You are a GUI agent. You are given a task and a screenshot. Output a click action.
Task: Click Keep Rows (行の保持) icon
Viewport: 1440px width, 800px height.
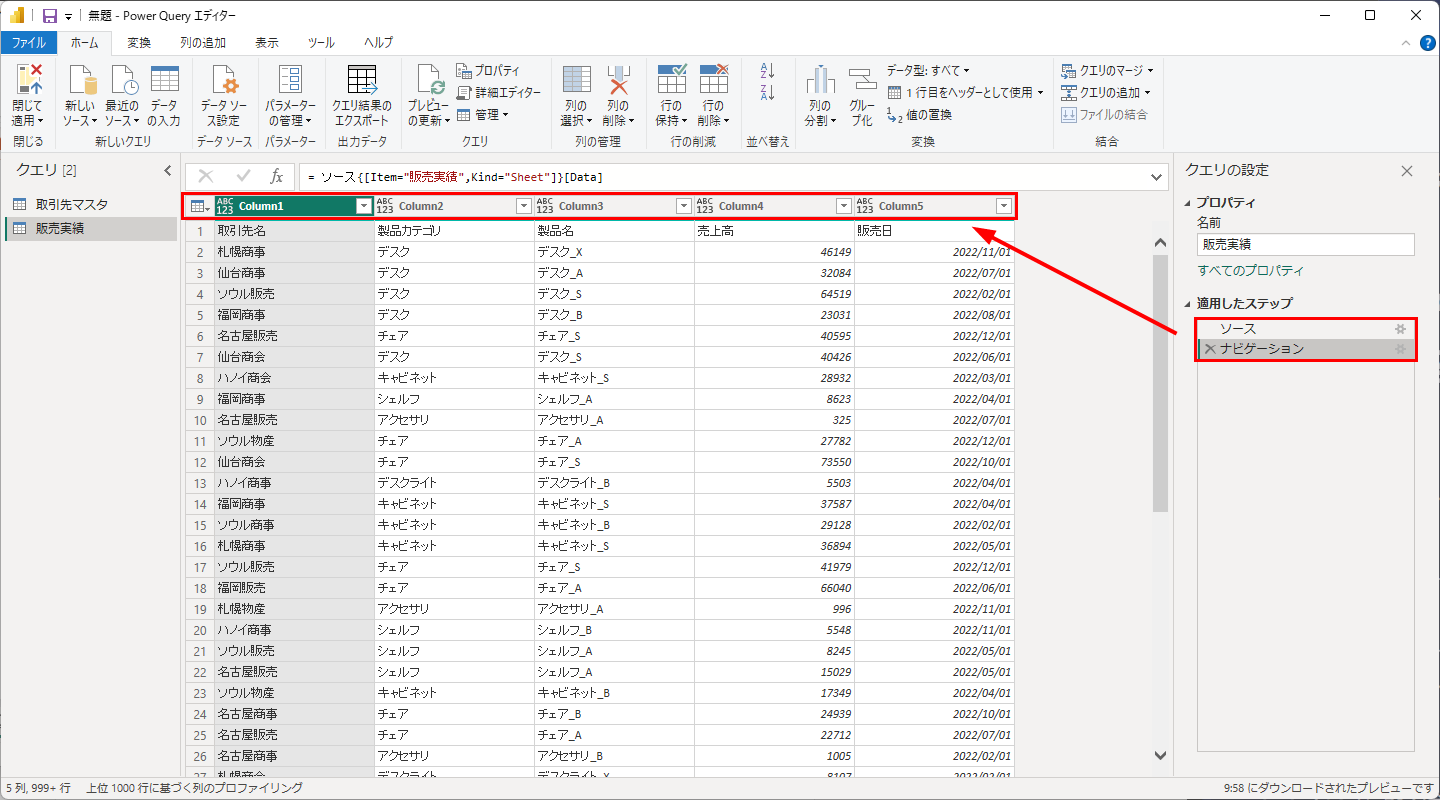[671, 80]
